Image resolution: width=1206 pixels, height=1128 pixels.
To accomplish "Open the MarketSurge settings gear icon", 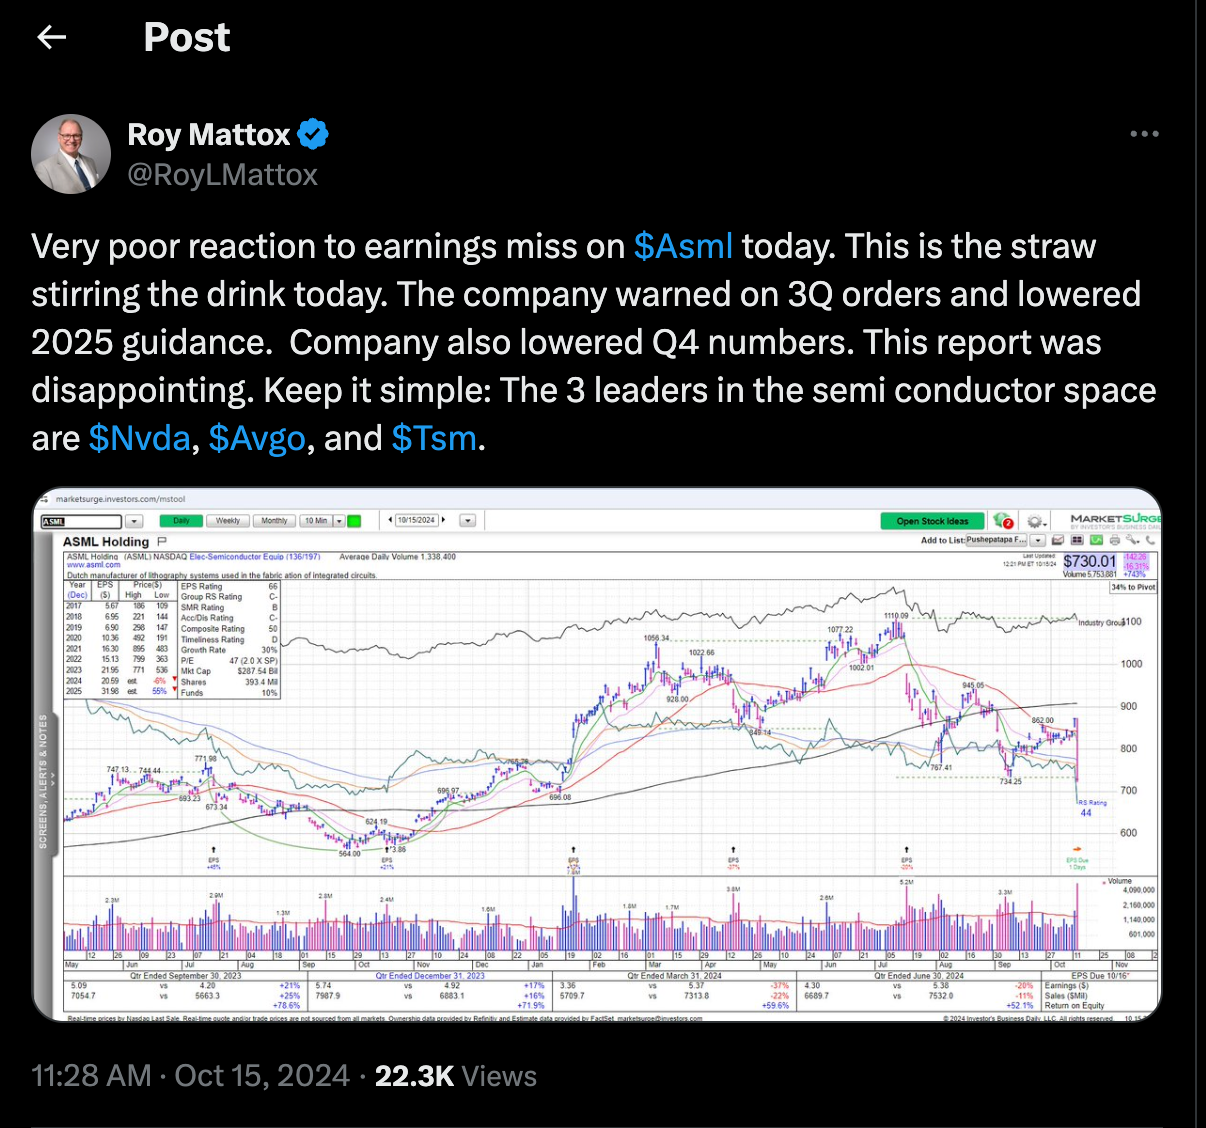I will [x=1034, y=521].
